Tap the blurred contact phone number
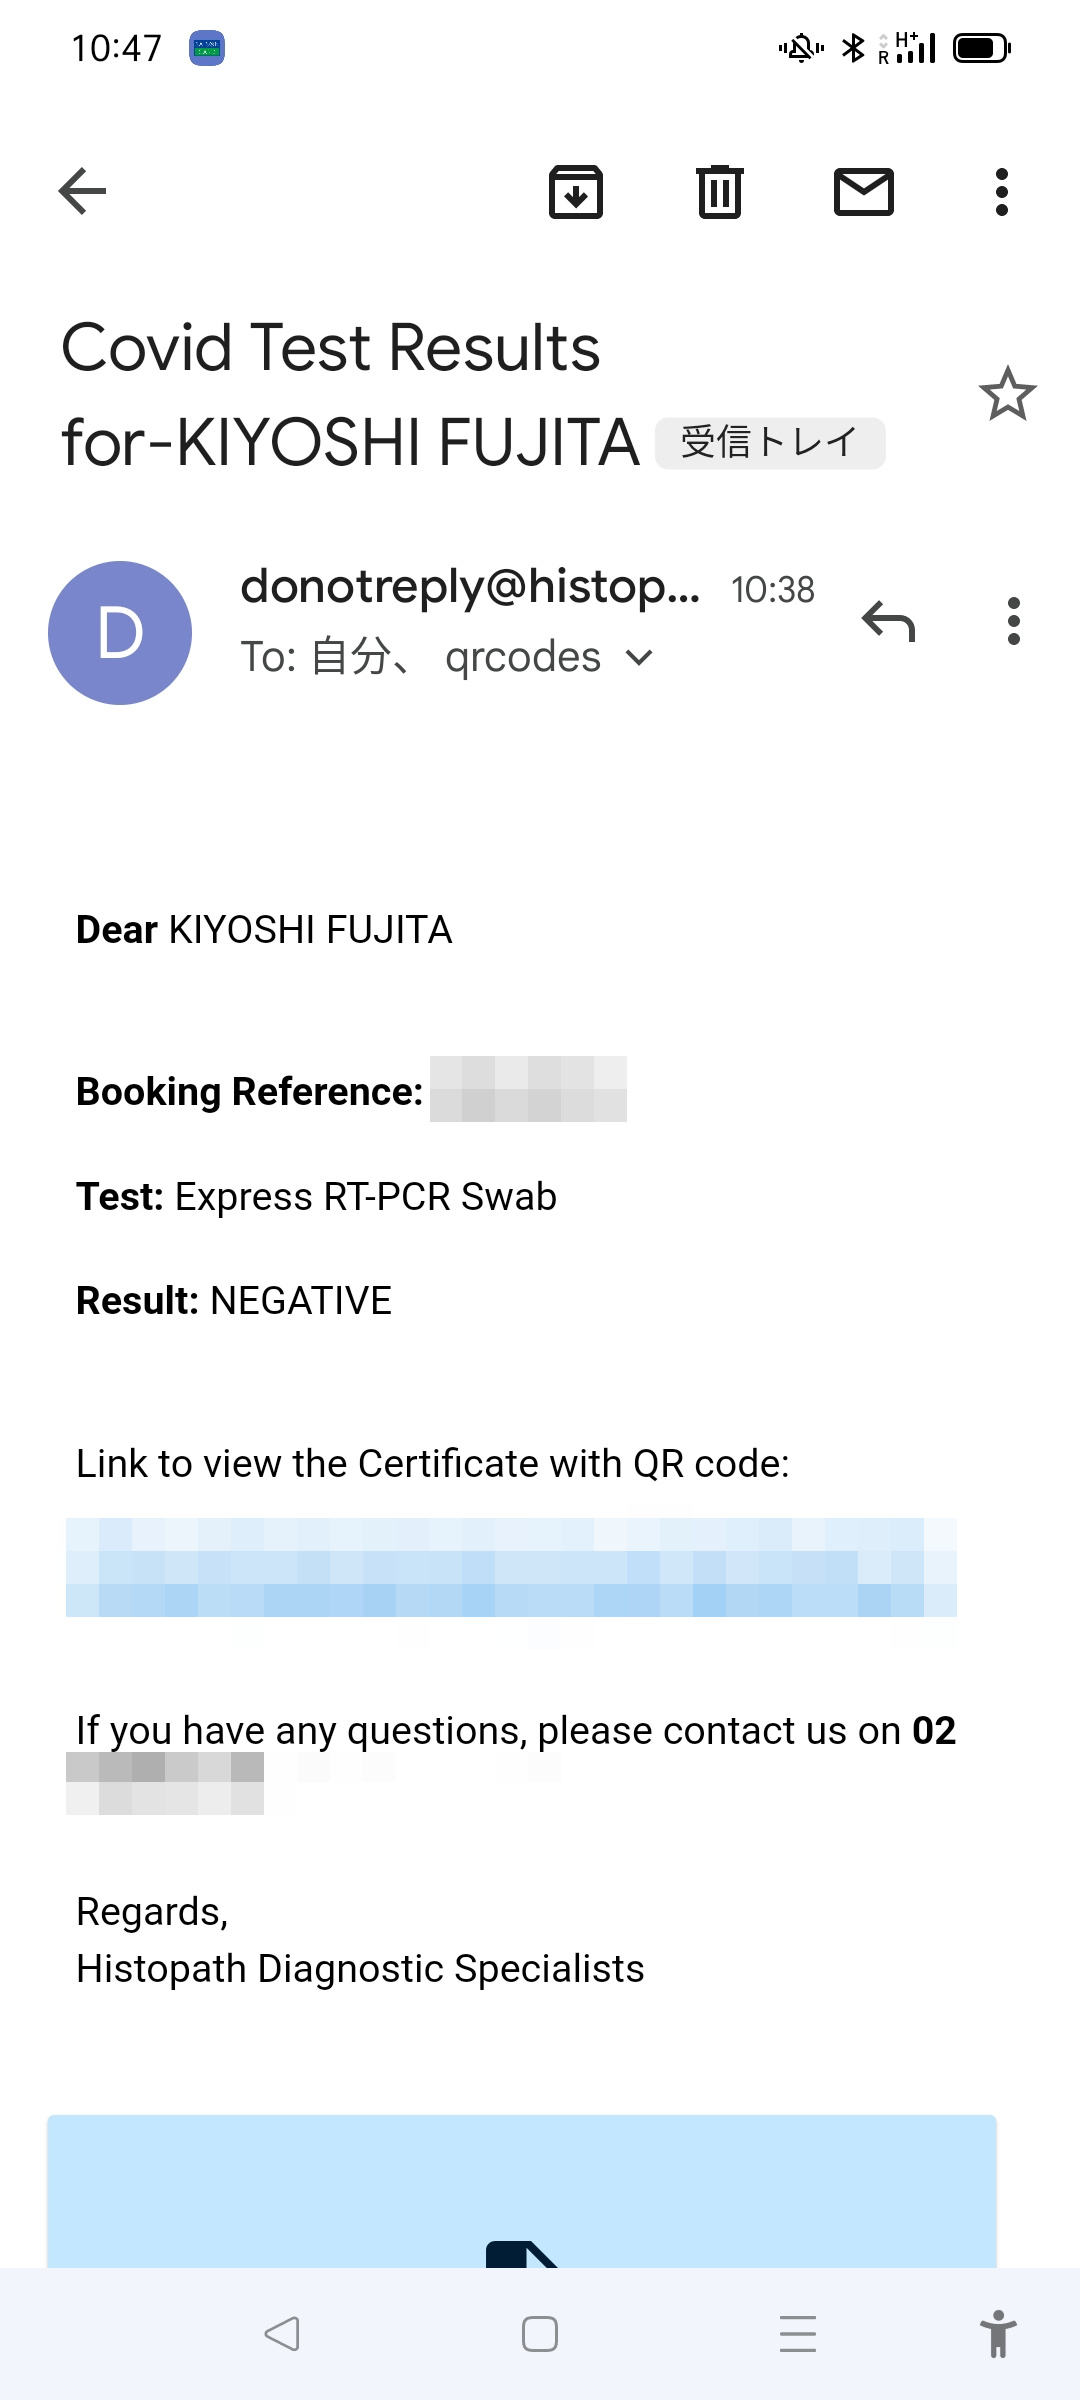 pyautogui.click(x=165, y=1783)
